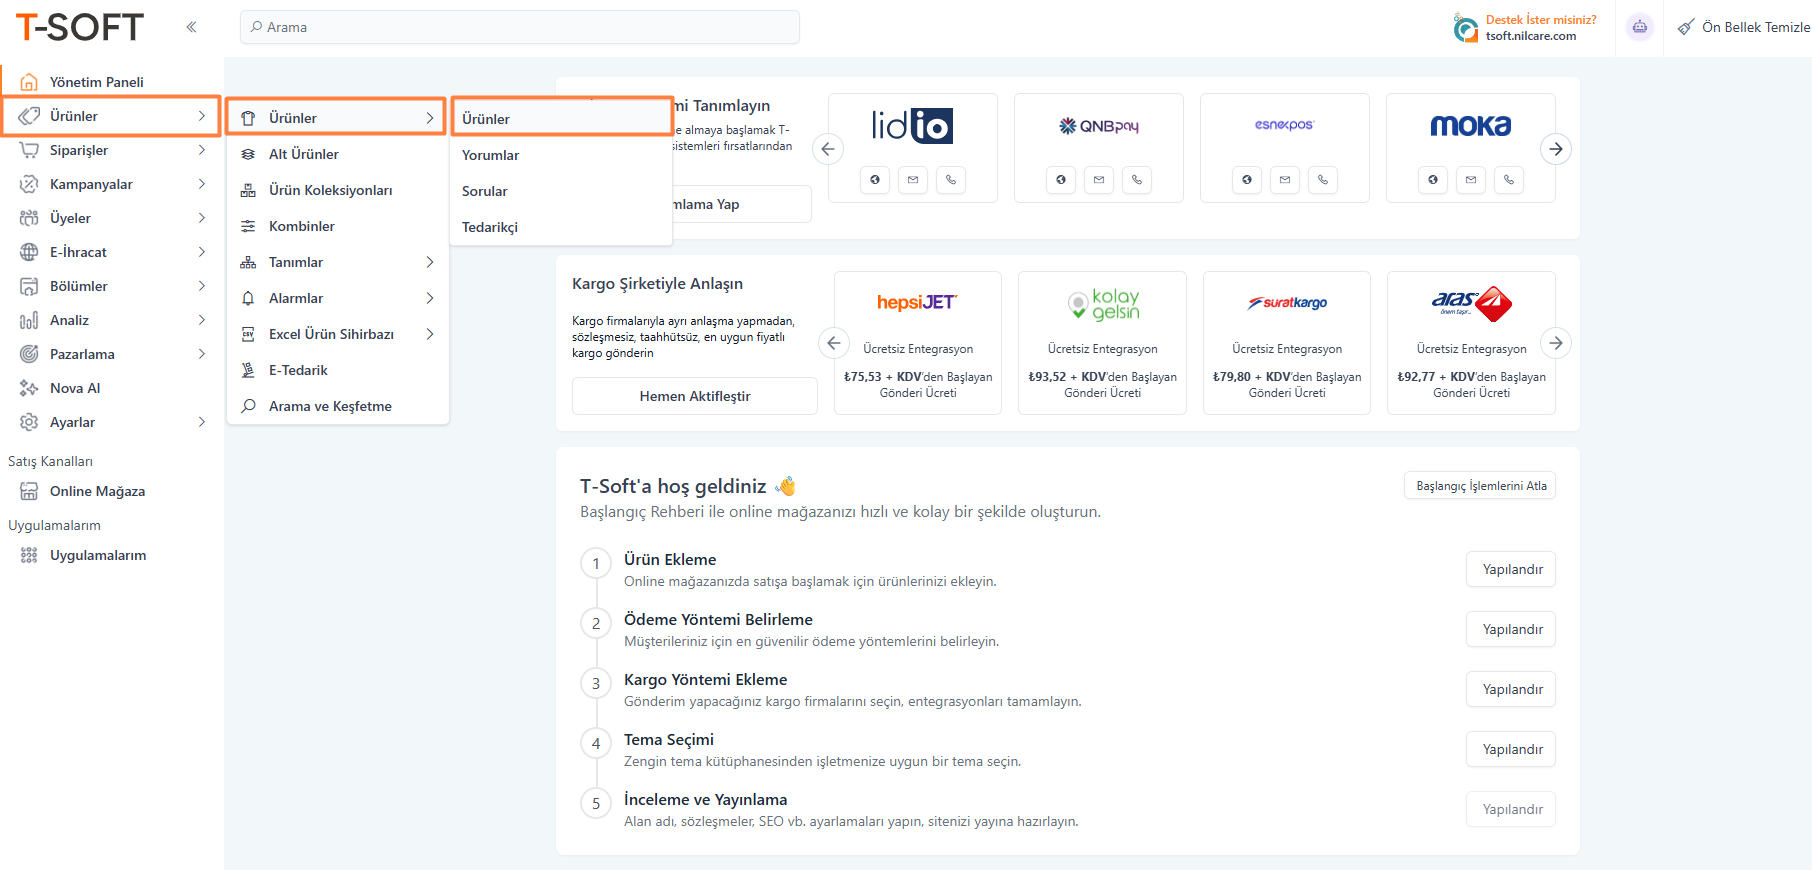Viewport: 1812px width, 870px height.
Task: Click the web icon under the Moka card
Action: click(1433, 180)
